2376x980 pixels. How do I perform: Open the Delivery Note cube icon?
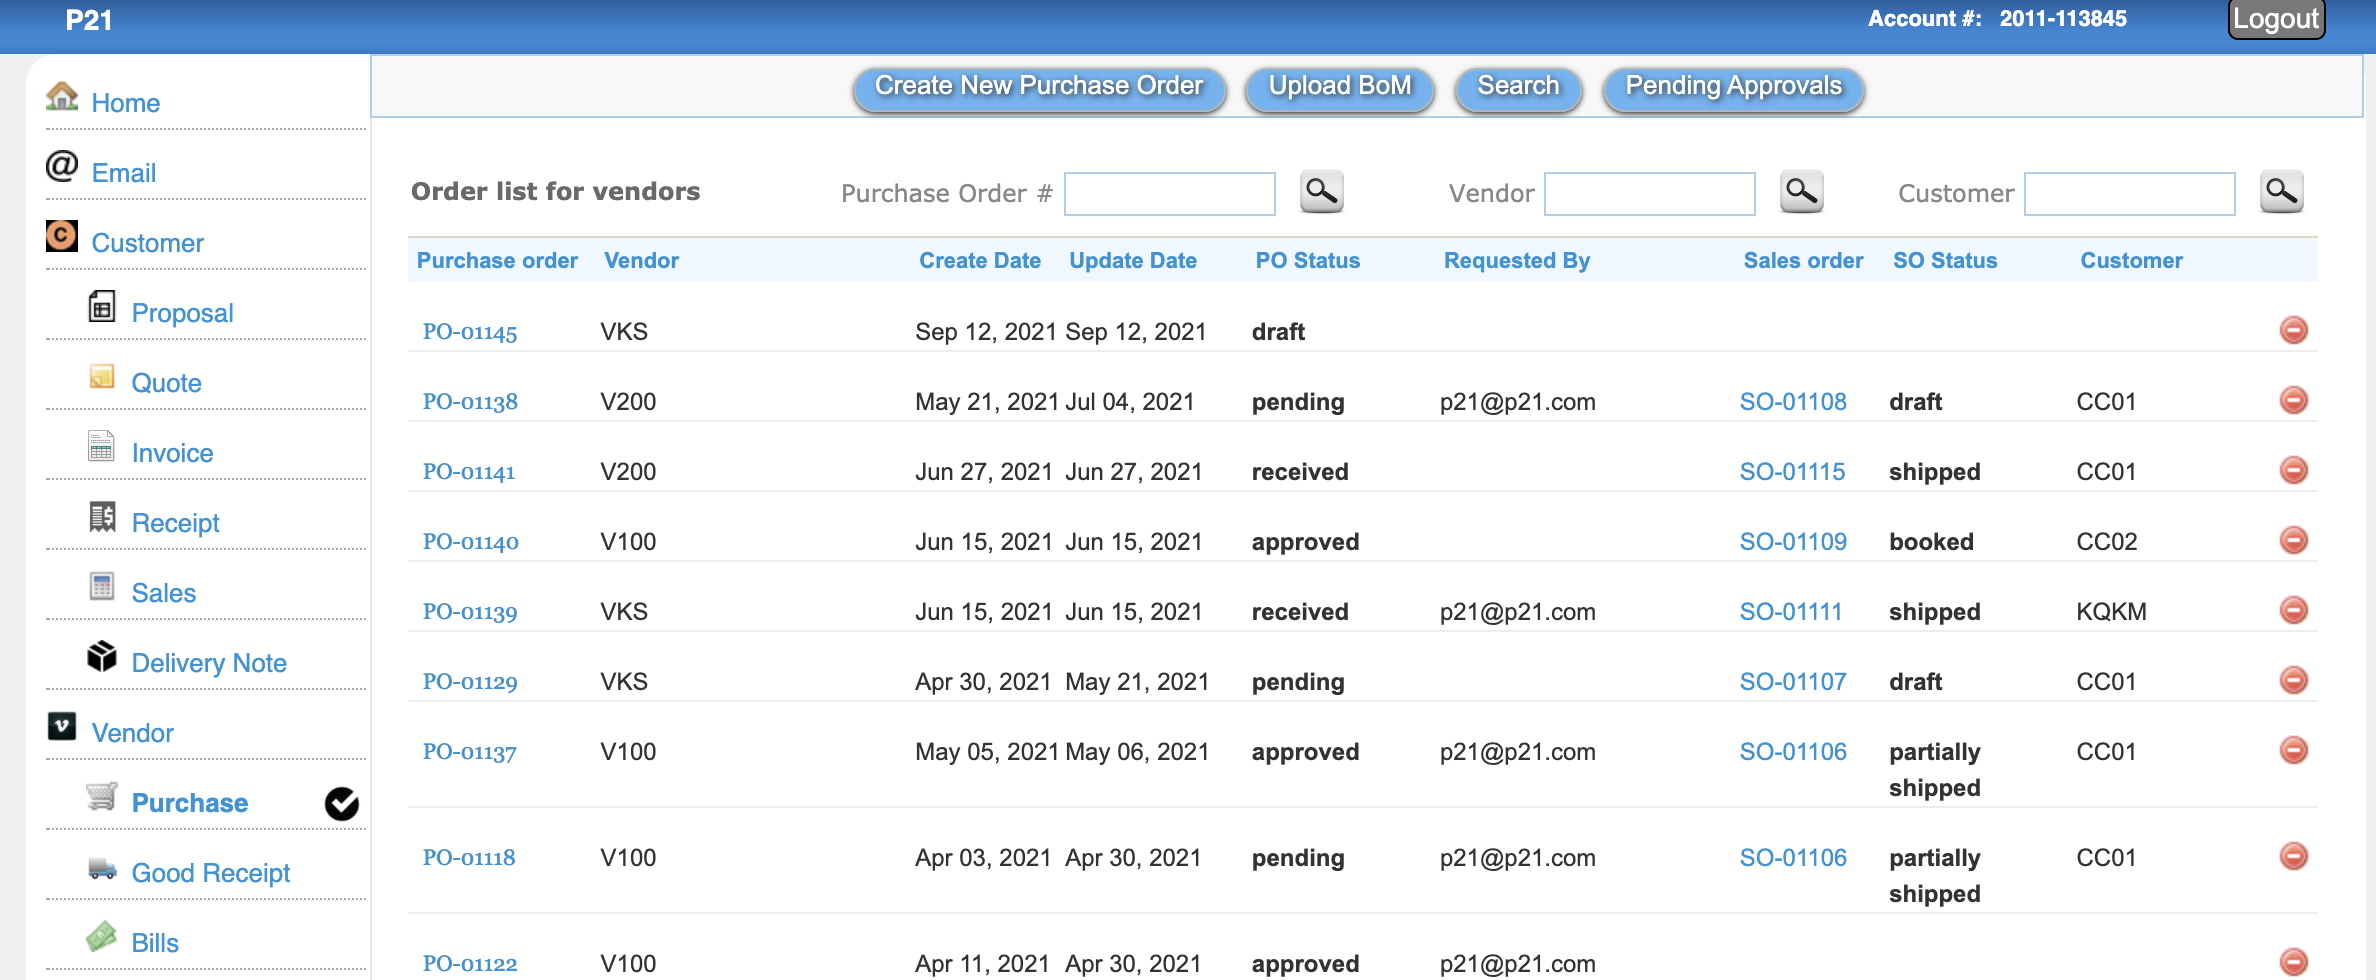101,657
